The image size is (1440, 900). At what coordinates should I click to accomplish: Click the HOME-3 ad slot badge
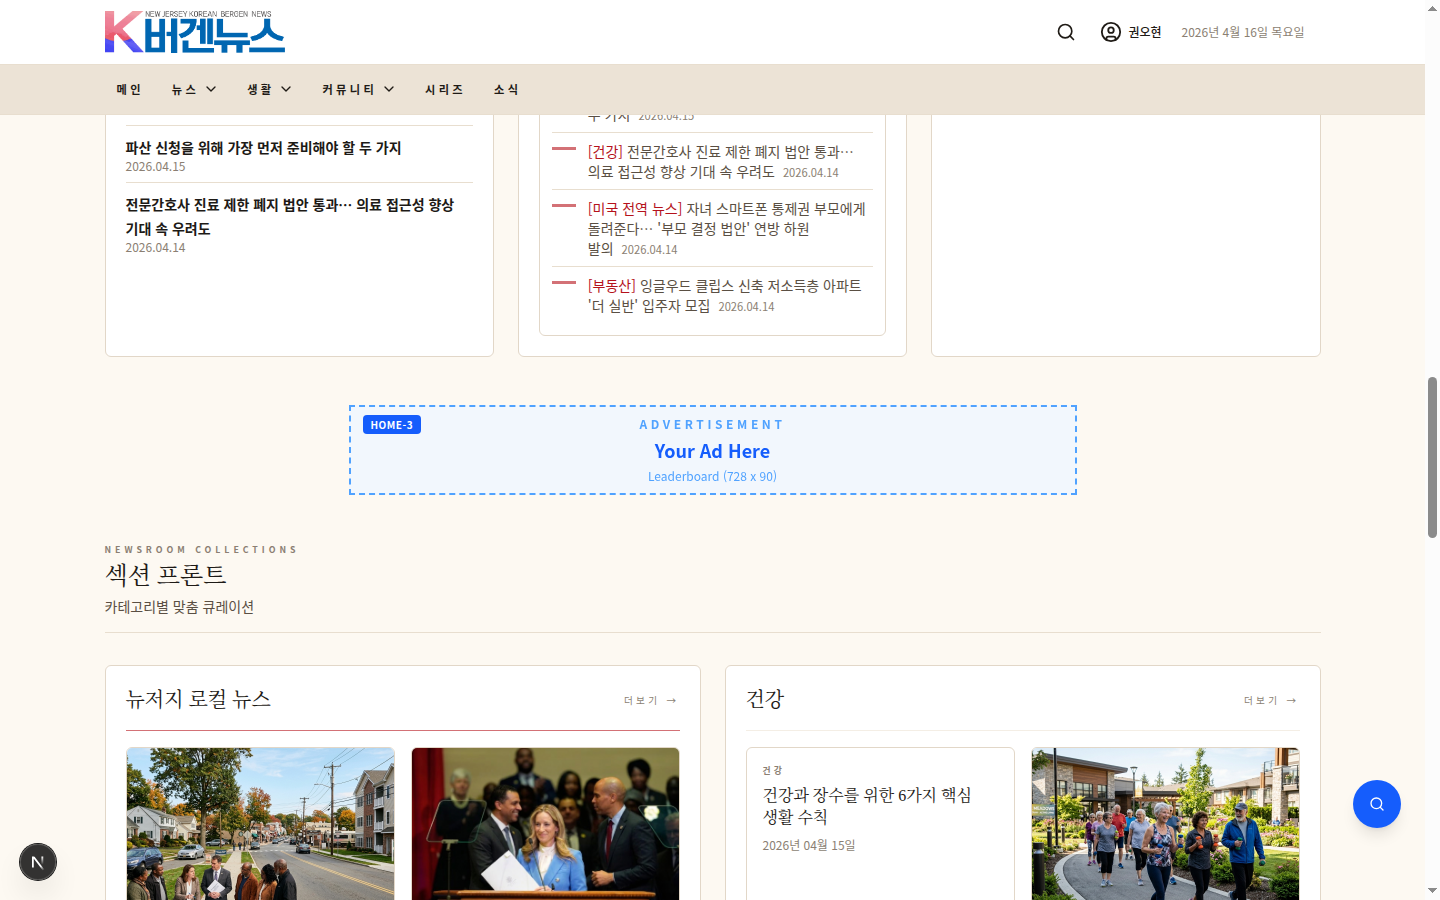391,425
